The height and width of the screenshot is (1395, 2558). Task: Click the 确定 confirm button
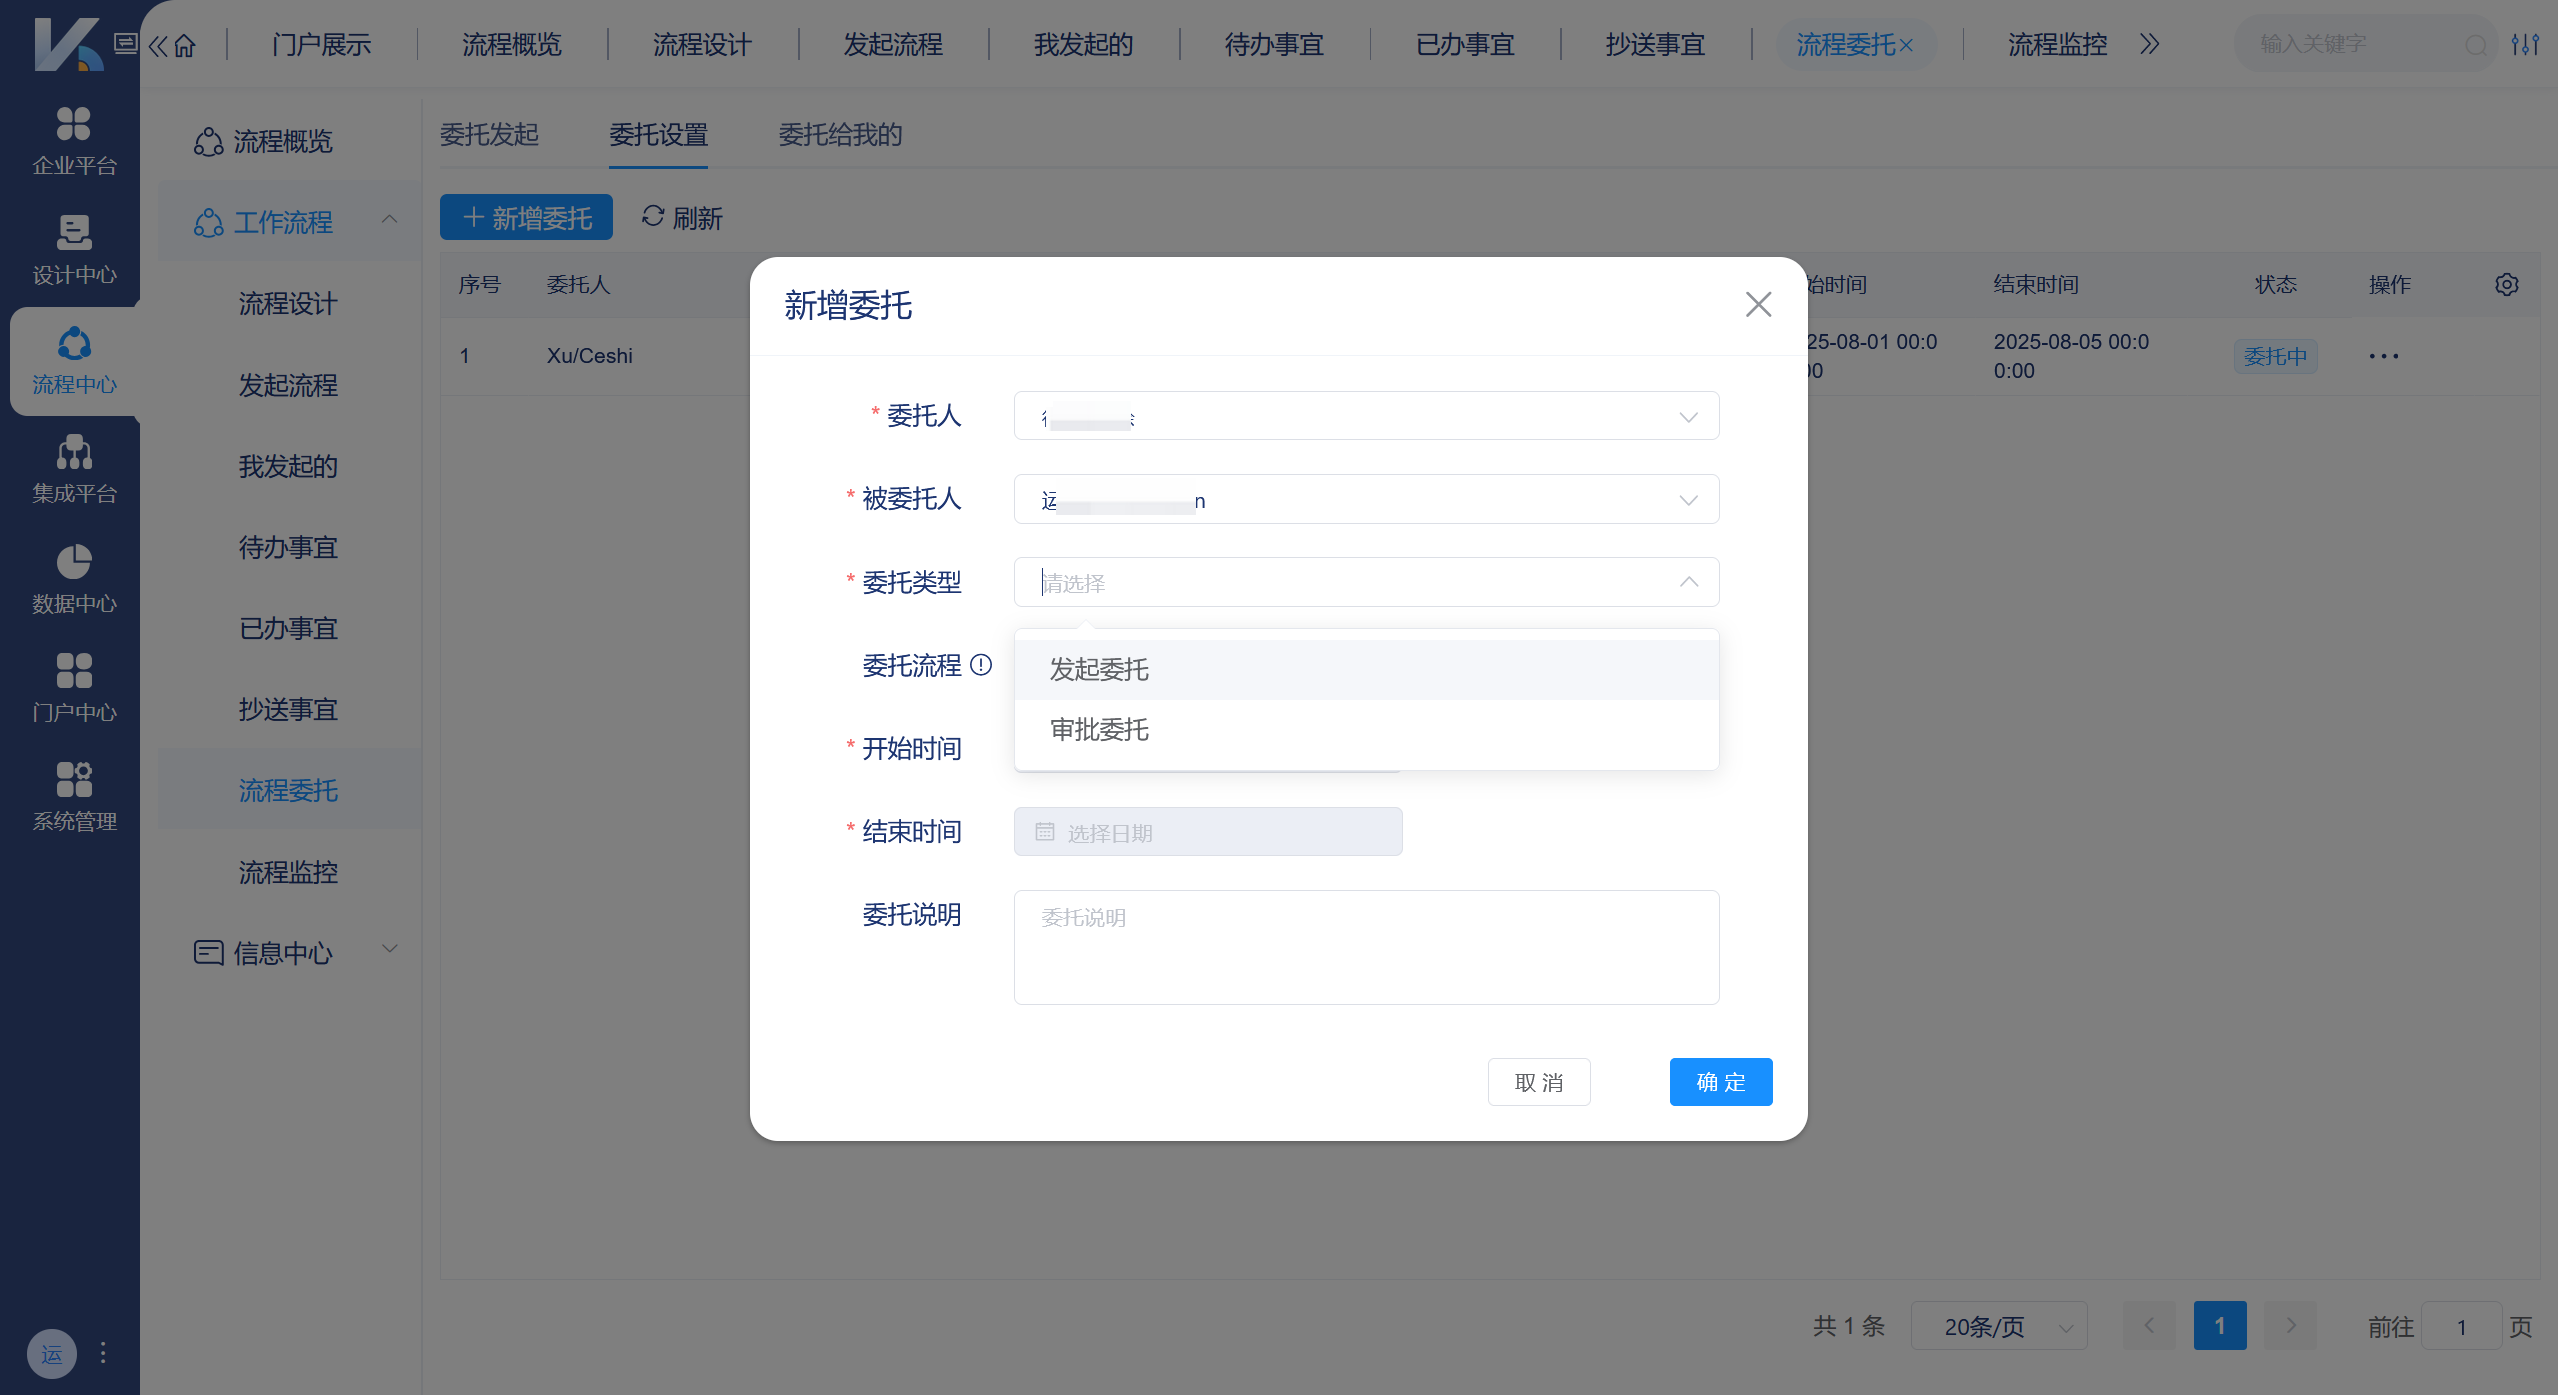point(1720,1081)
